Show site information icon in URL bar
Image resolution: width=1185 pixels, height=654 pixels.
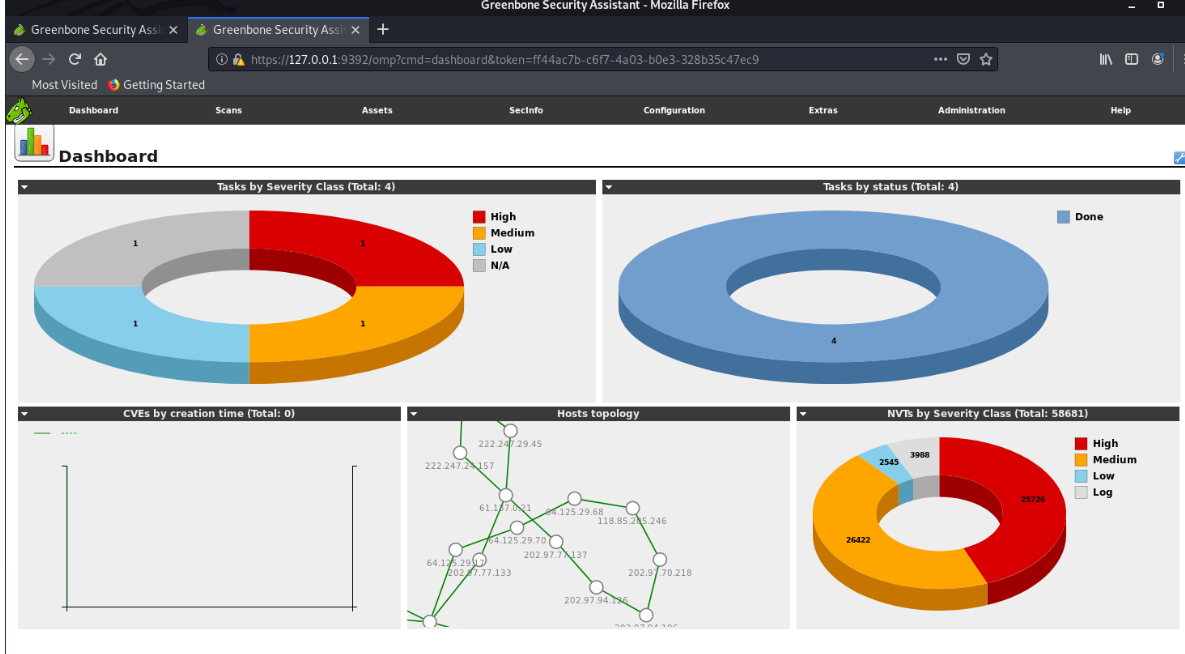point(221,59)
